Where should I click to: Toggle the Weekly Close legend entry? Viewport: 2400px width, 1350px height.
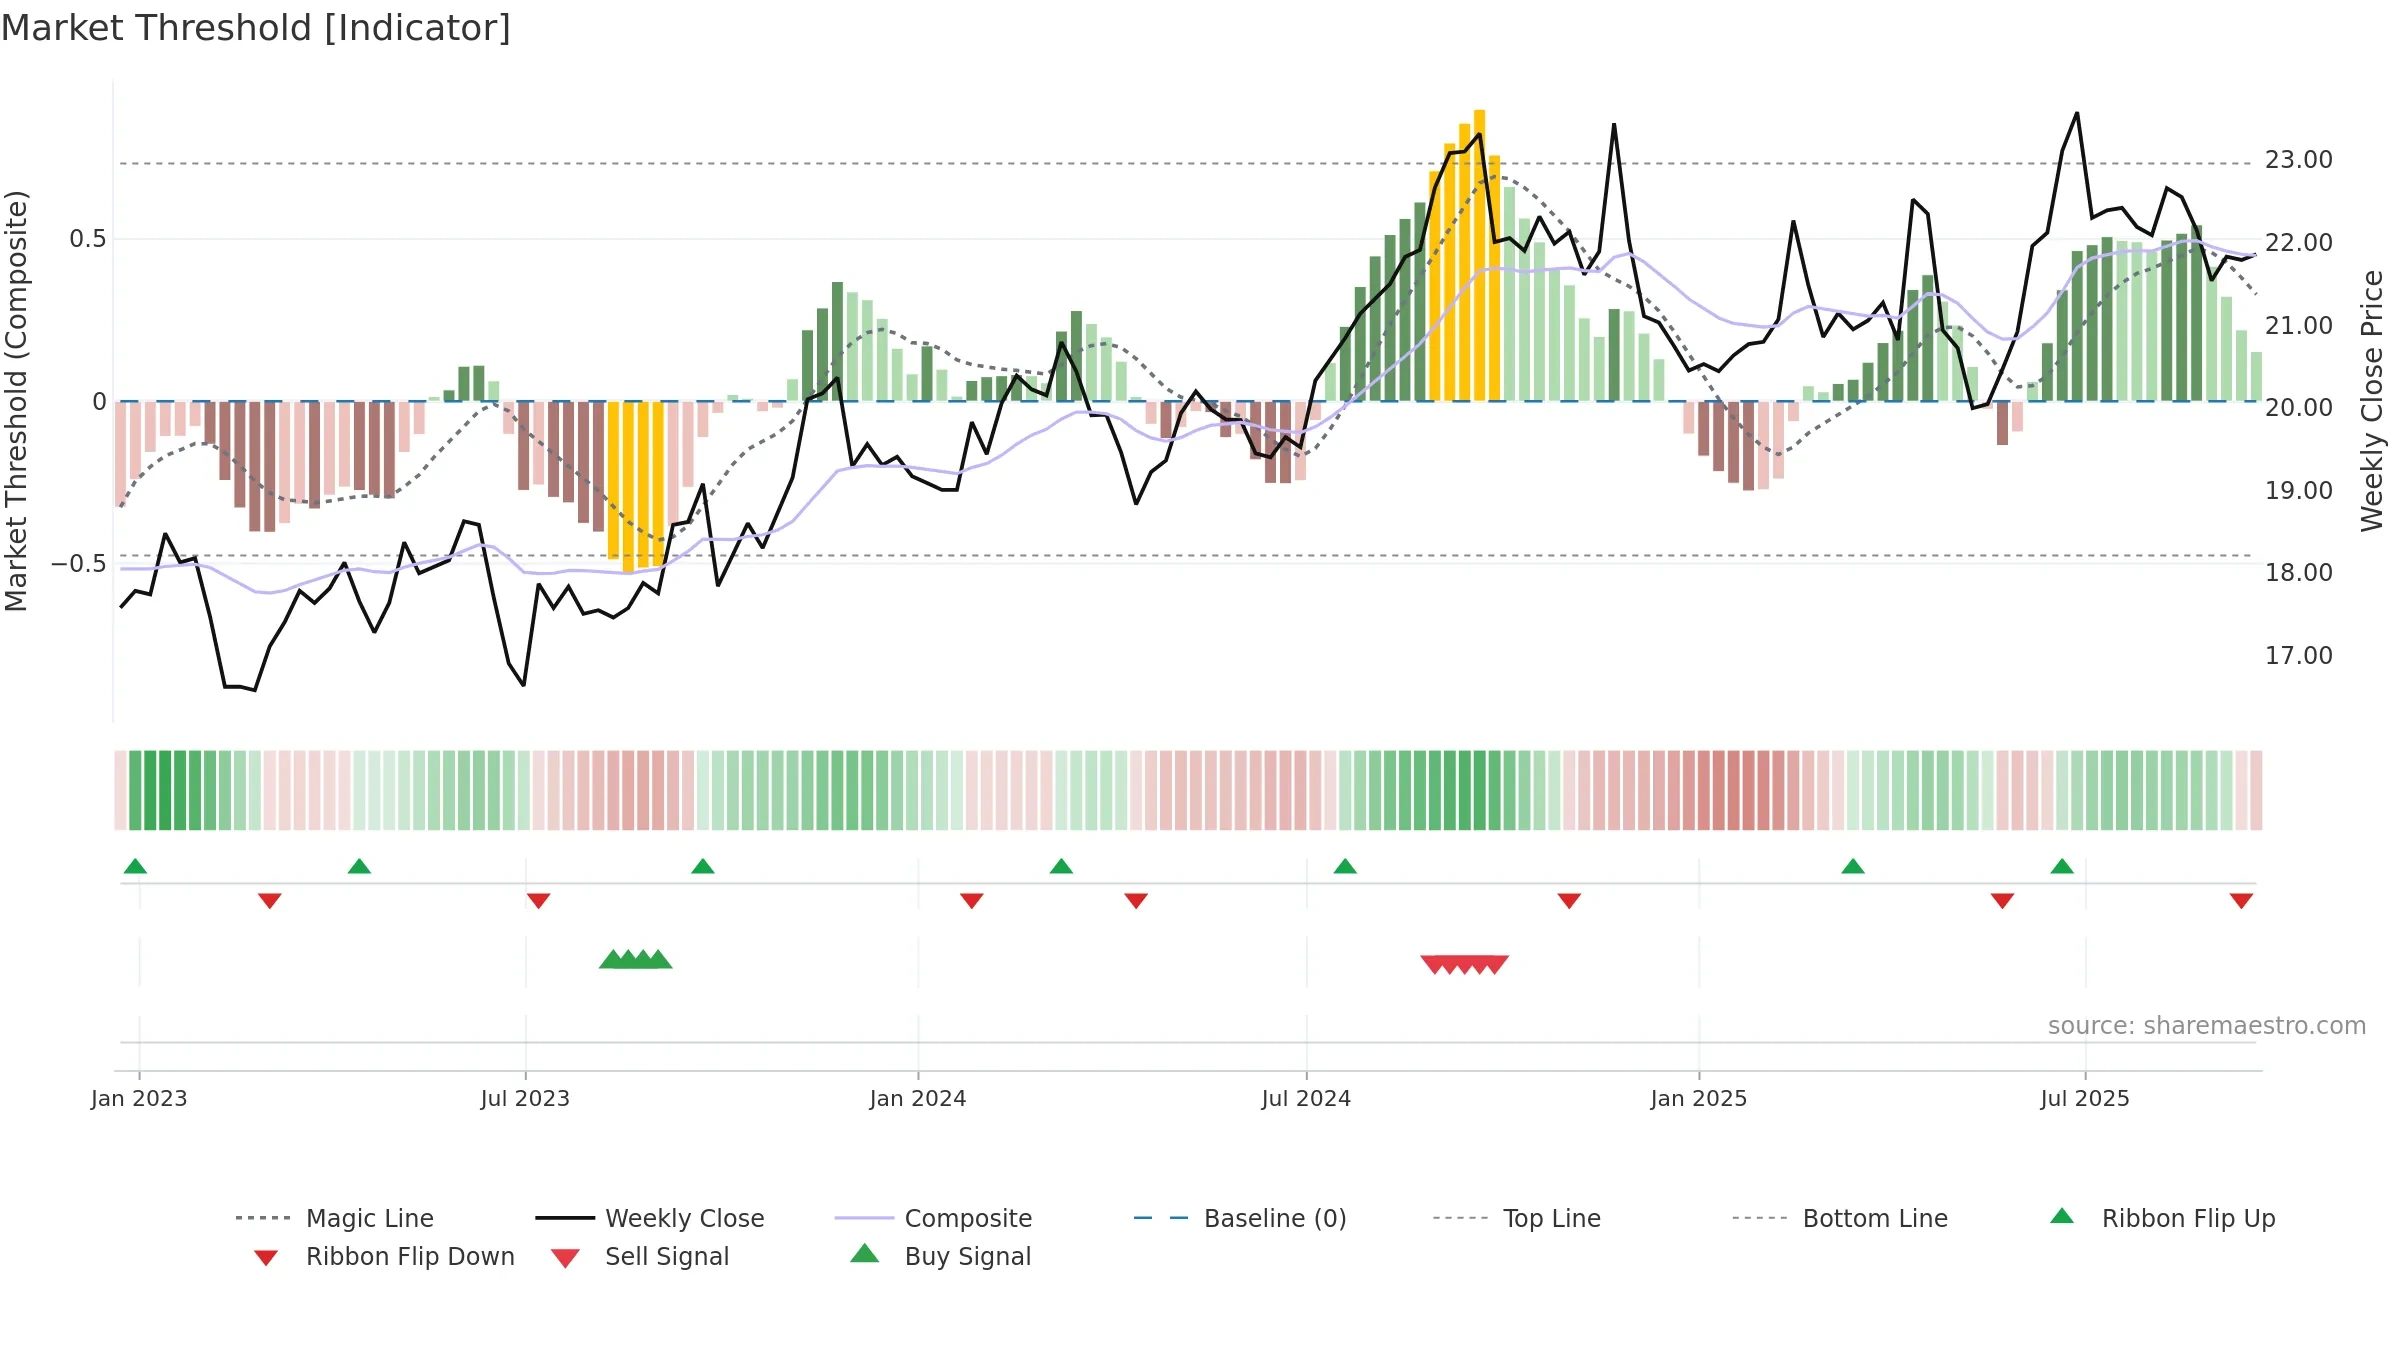pyautogui.click(x=649, y=1218)
